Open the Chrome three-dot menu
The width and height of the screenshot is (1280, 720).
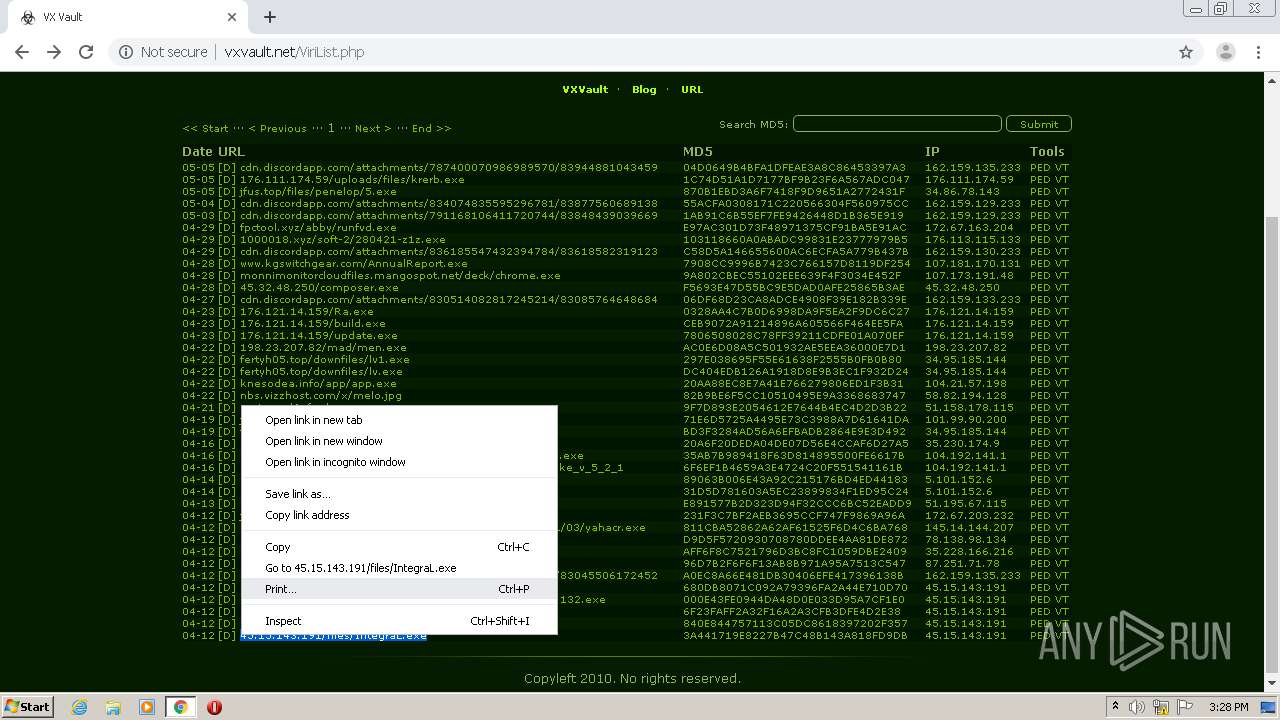[1257, 52]
